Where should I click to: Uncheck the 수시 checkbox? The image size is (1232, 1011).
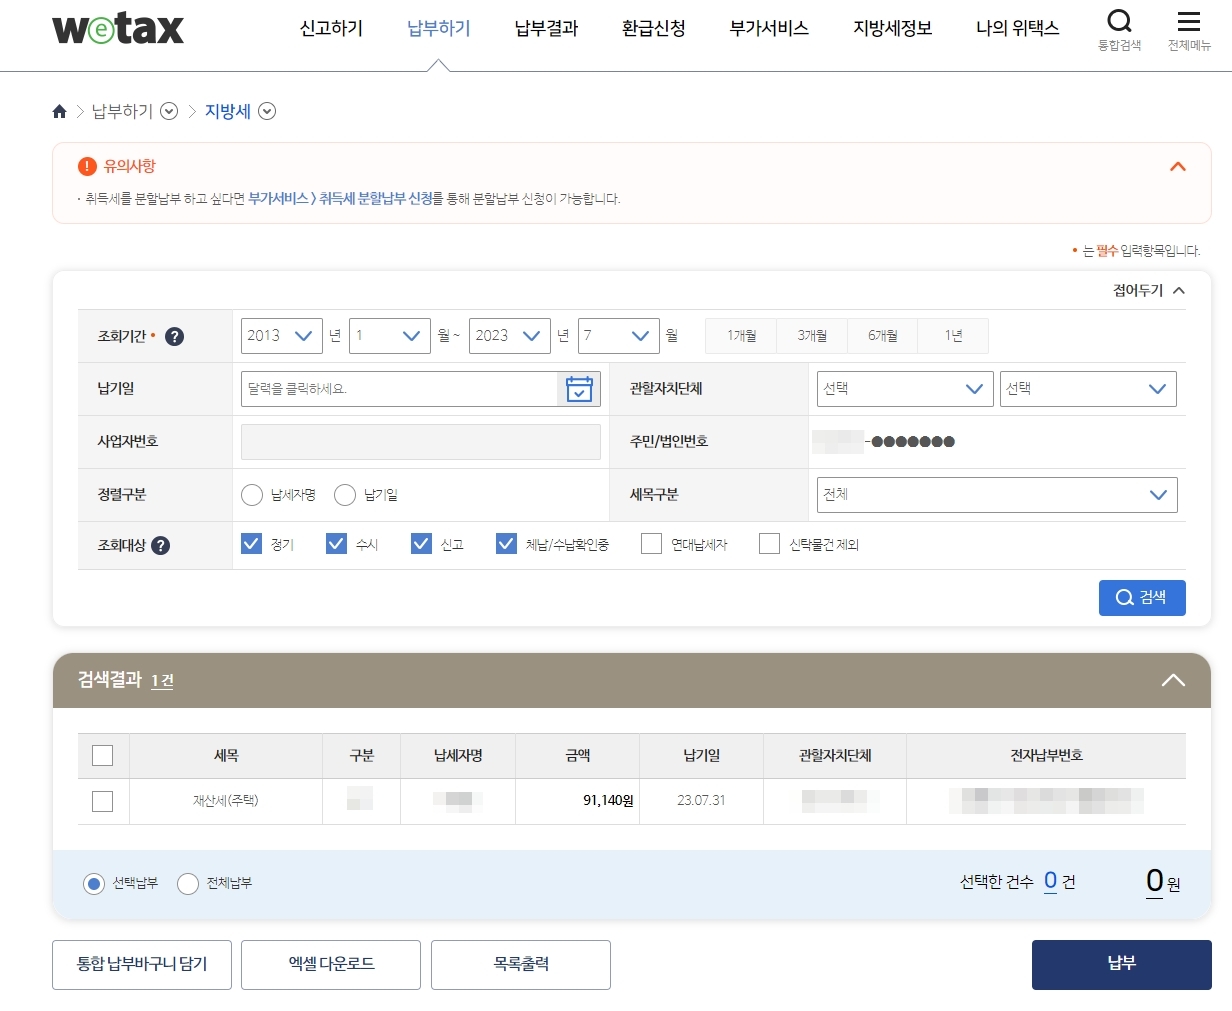click(x=336, y=543)
